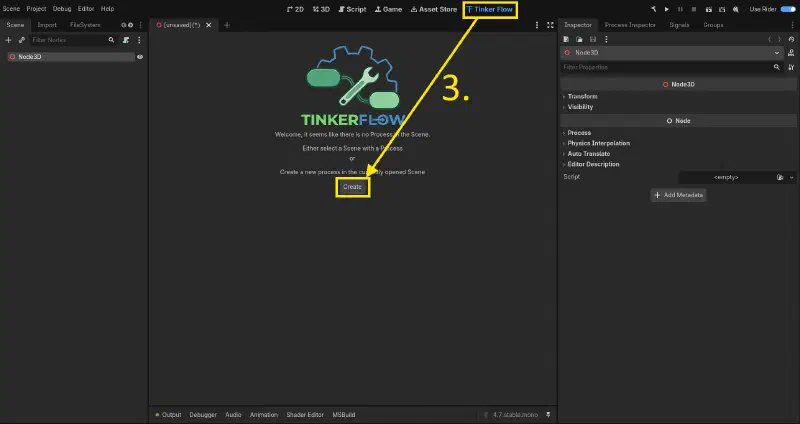Open the Debug menu
This screenshot has height=424, width=800.
coord(62,9)
